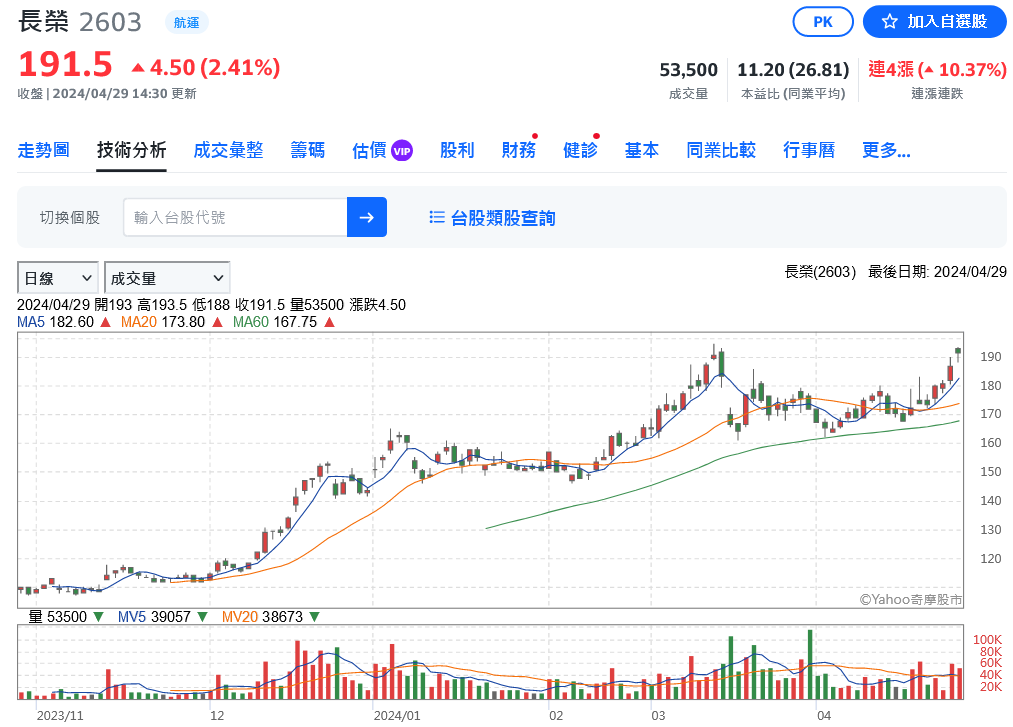Open the 同業比較 tab
The height and width of the screenshot is (727, 1013).
tap(721, 151)
